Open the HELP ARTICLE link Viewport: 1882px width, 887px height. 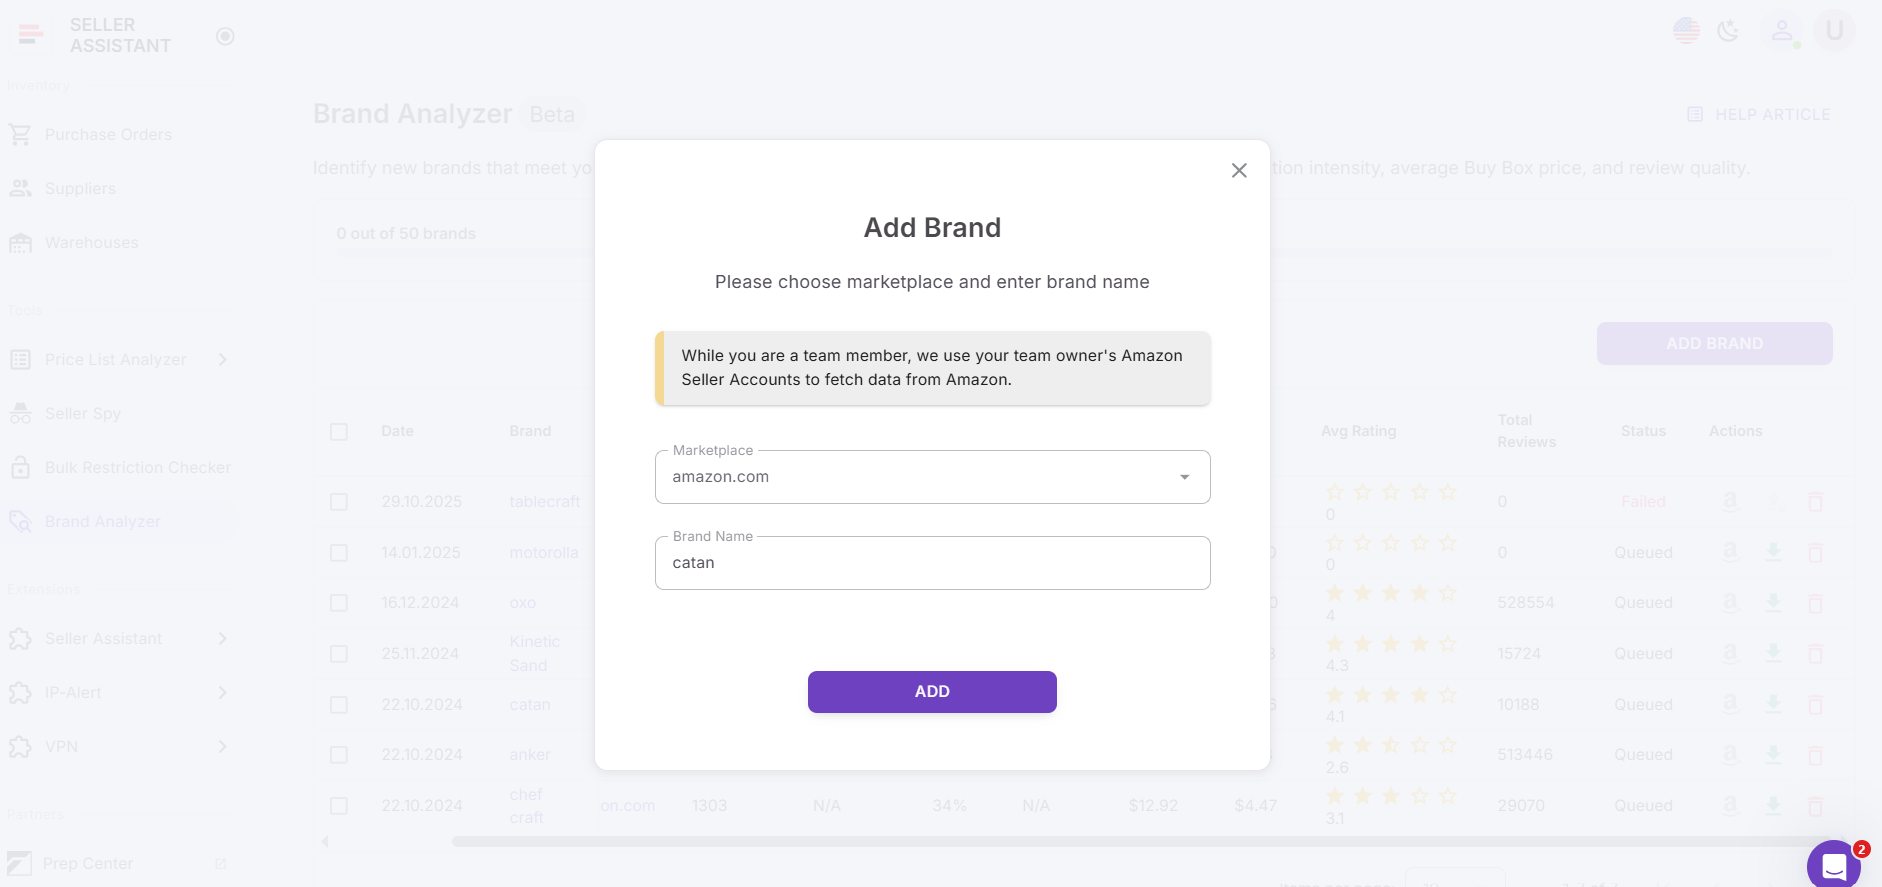click(1758, 114)
